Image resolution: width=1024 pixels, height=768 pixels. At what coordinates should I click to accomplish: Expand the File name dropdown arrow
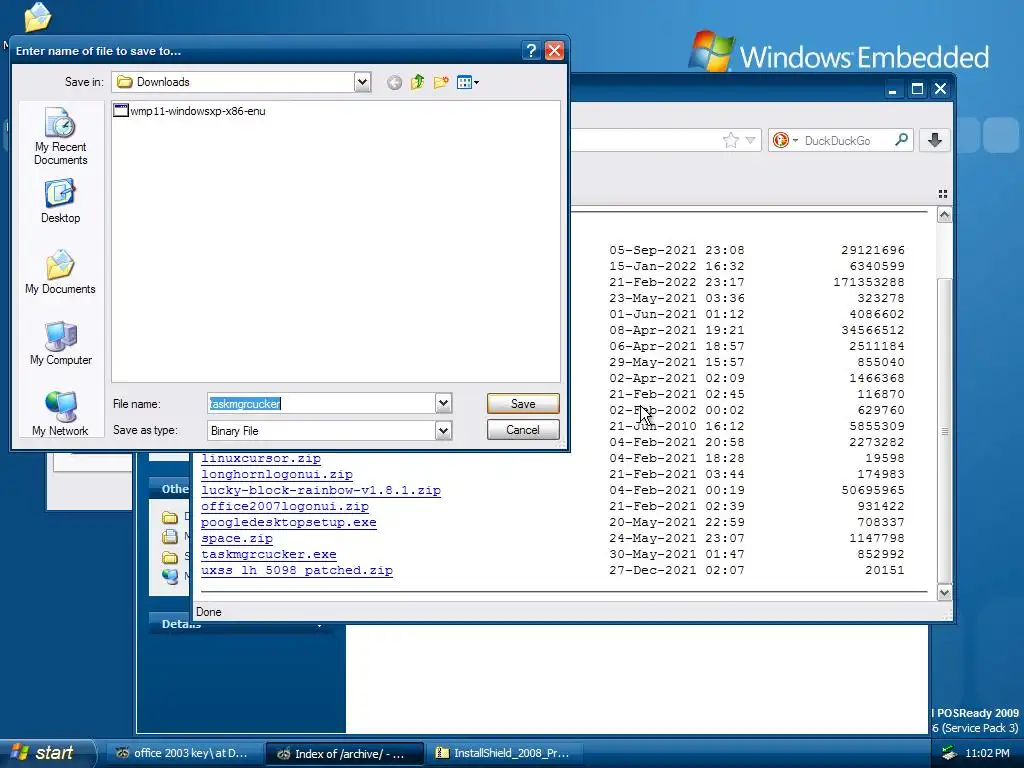tap(443, 404)
